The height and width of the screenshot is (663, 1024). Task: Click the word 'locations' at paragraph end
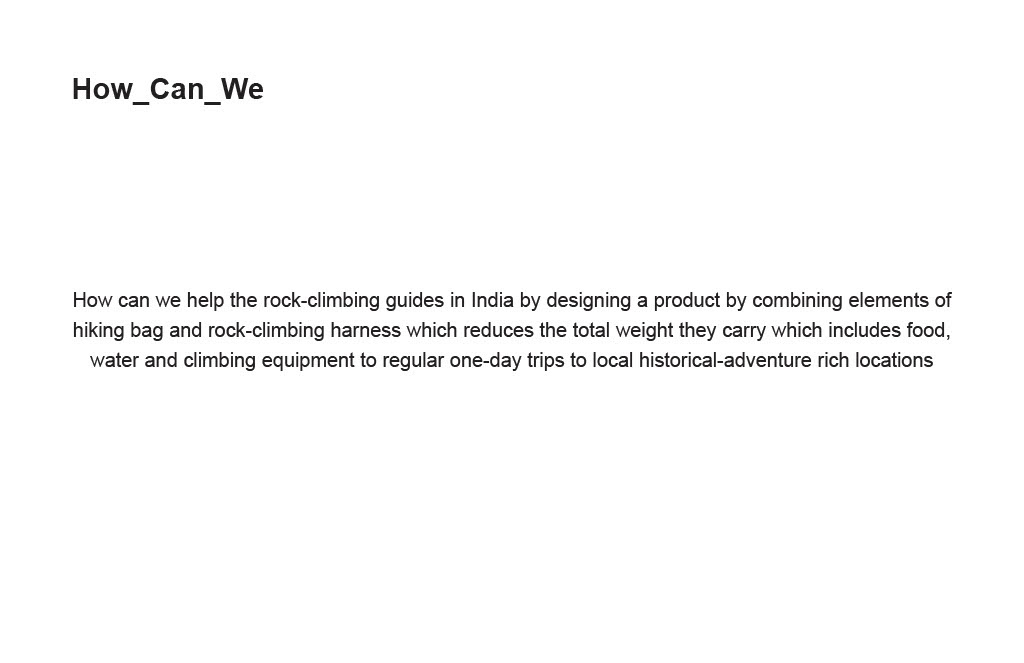894,360
